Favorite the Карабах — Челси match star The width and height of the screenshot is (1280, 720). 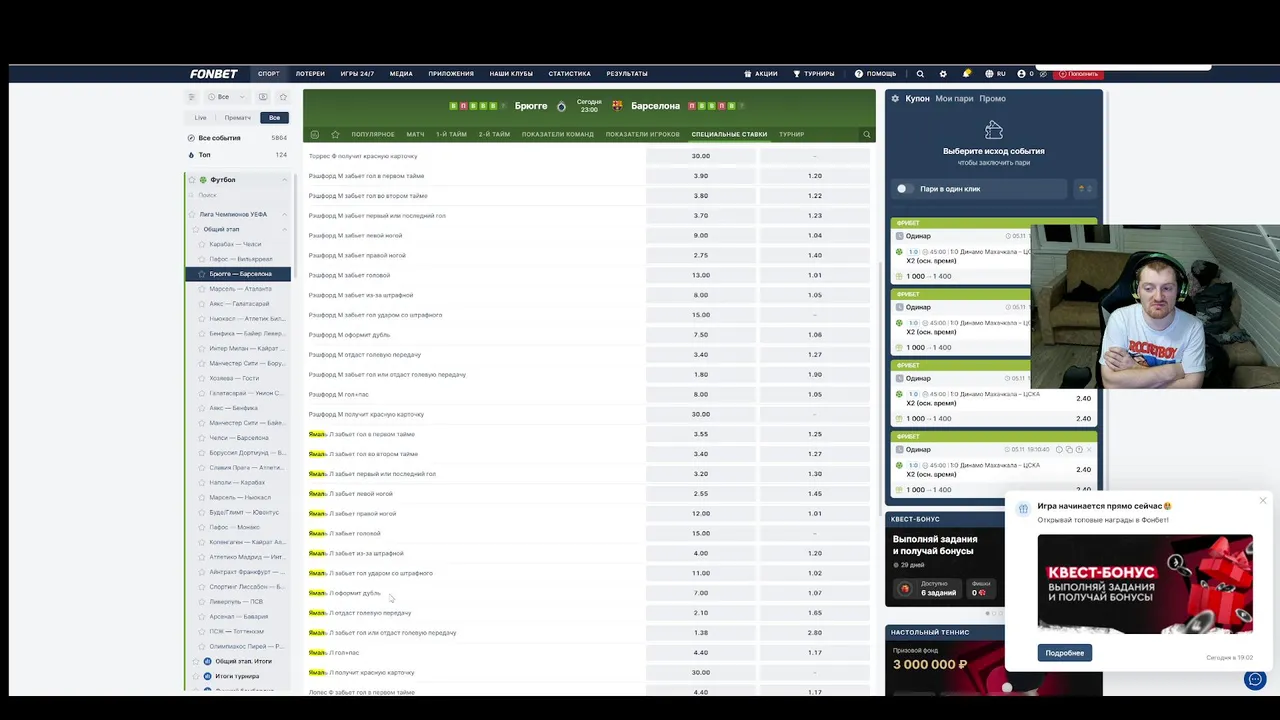201,244
